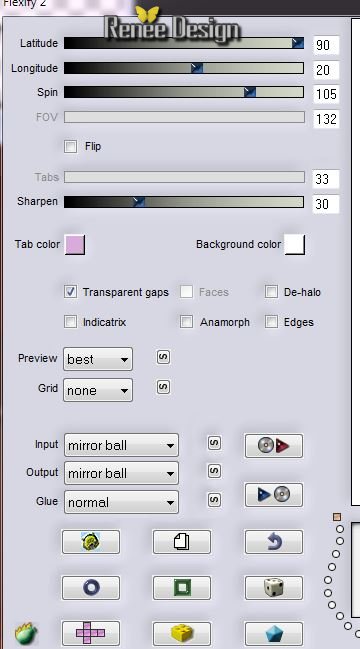Screen dimensions: 360x649
Task: Click the dice randomize button
Action: (274, 587)
